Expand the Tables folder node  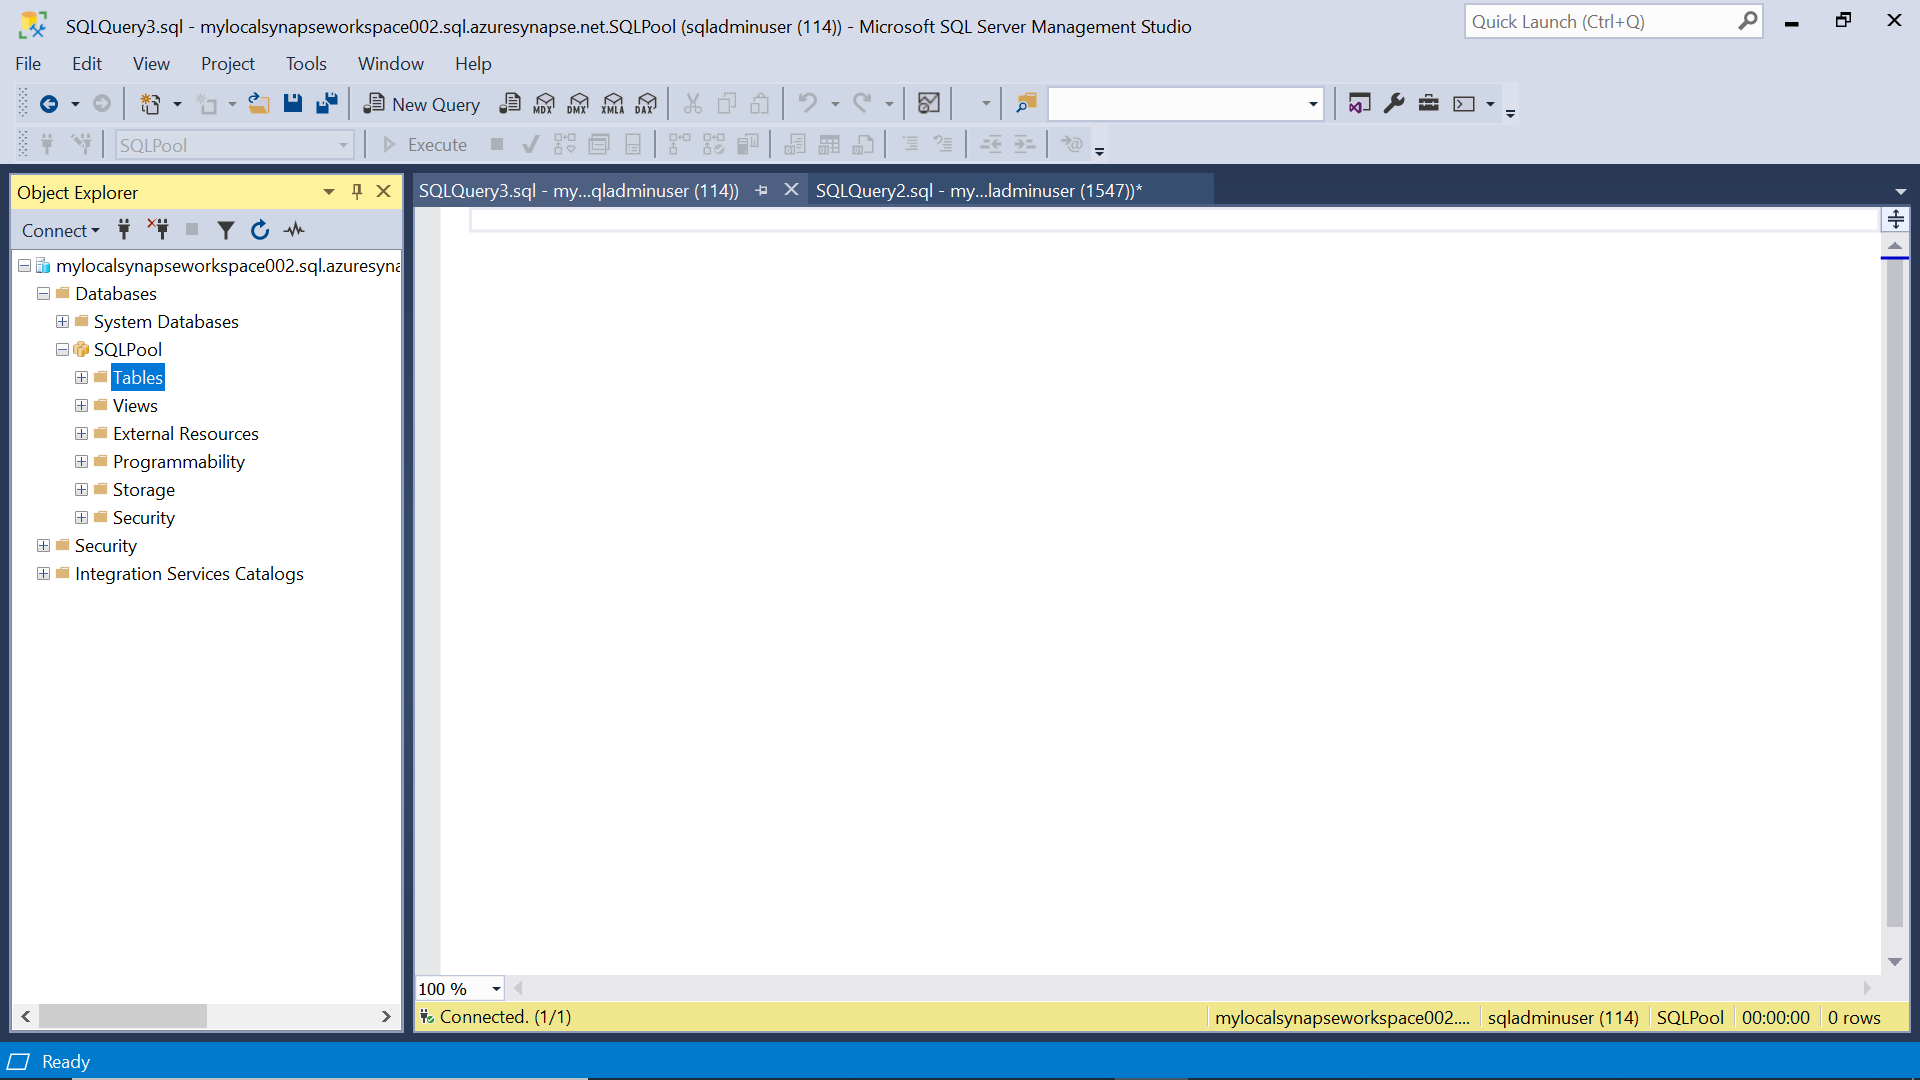(x=81, y=378)
